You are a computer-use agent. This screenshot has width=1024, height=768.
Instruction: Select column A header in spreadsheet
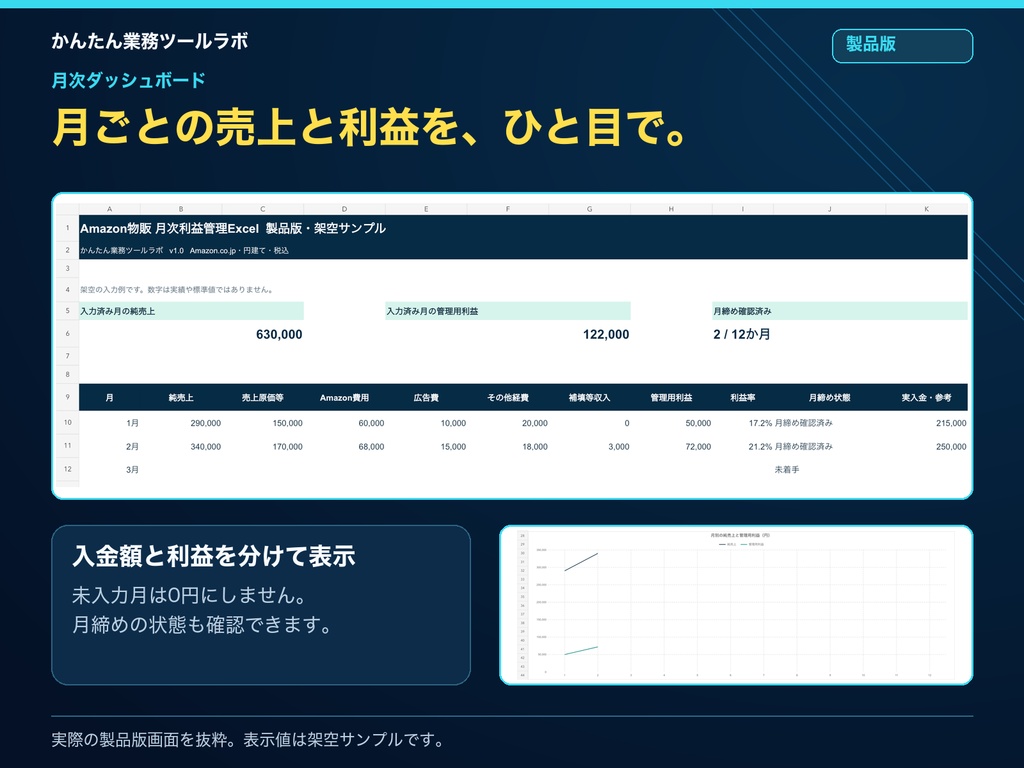109,209
